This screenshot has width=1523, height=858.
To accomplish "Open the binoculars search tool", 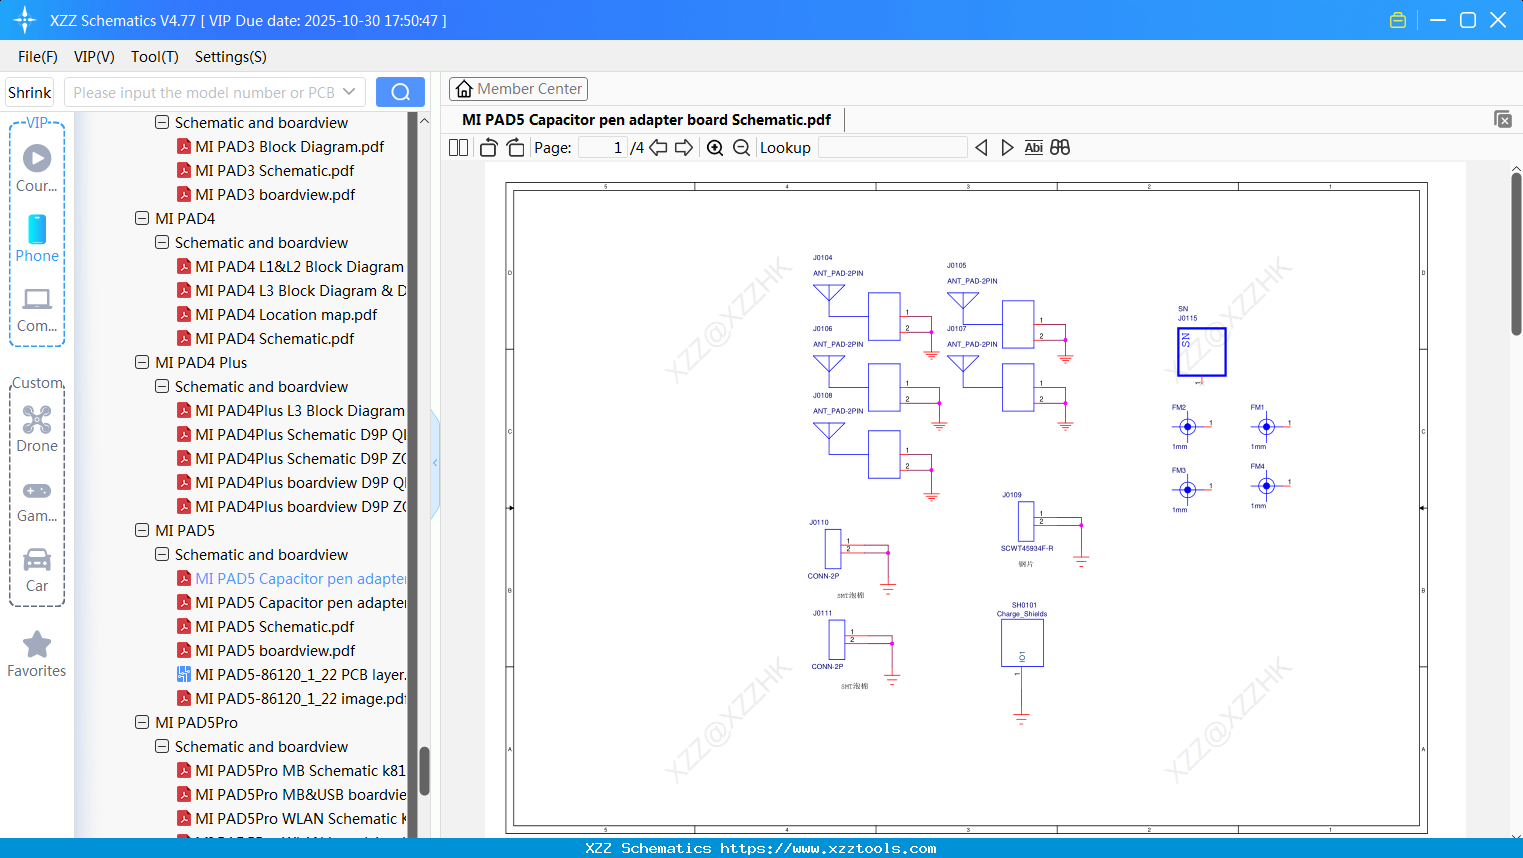I will (x=1060, y=147).
